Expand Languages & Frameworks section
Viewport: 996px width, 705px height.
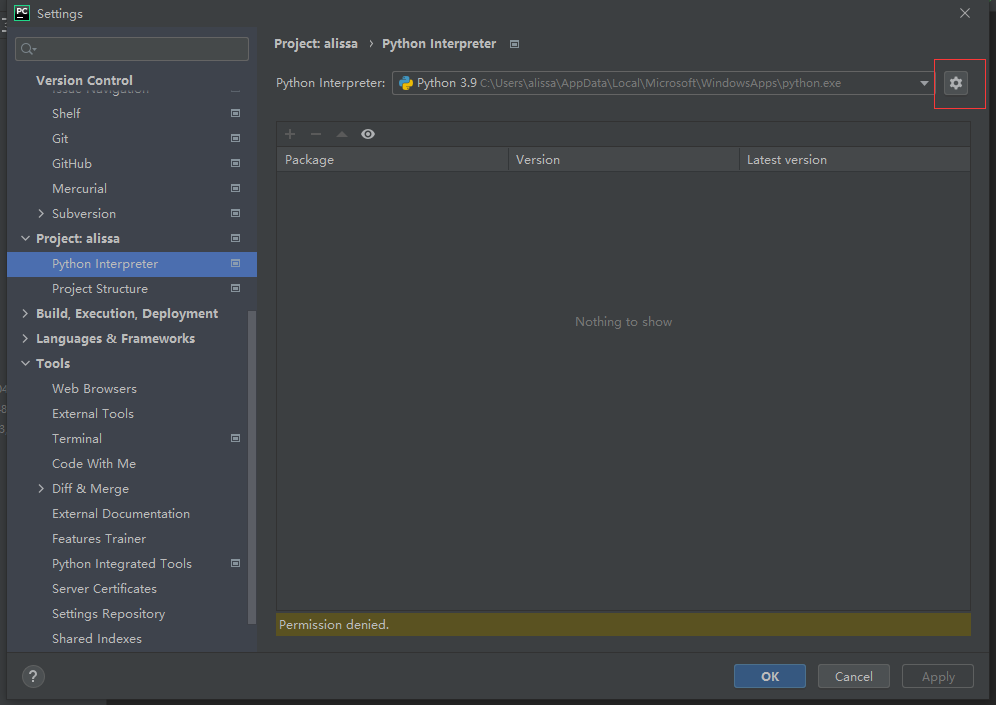coord(25,339)
